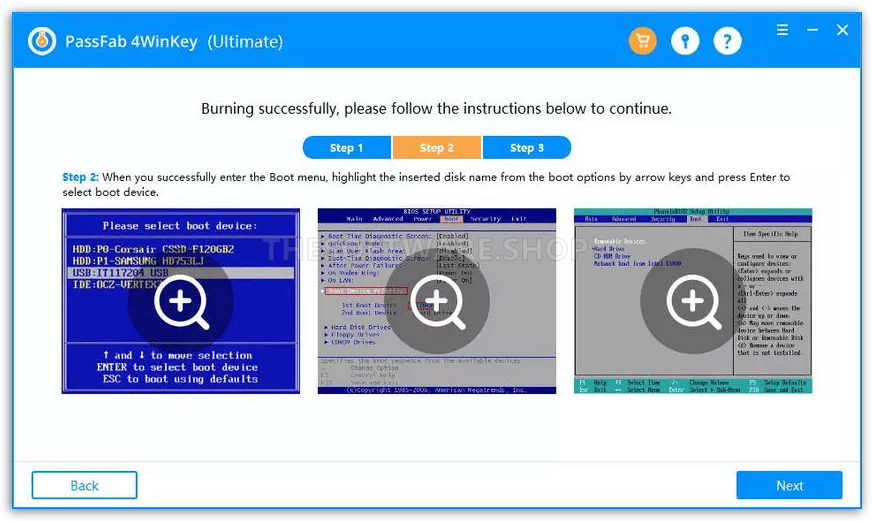The width and height of the screenshot is (874, 521).
Task: Click the Back button
Action: point(84,485)
